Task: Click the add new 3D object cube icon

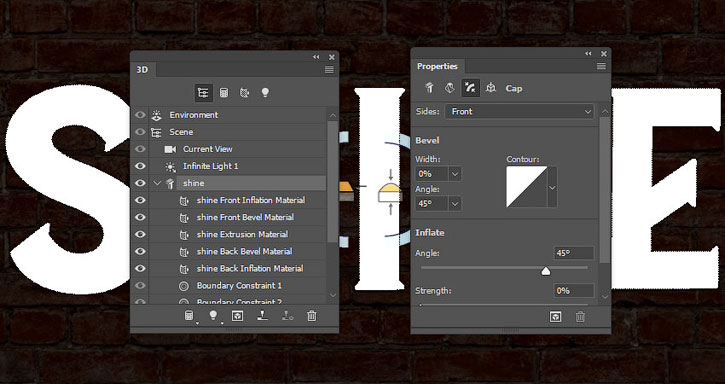Action: point(238,316)
